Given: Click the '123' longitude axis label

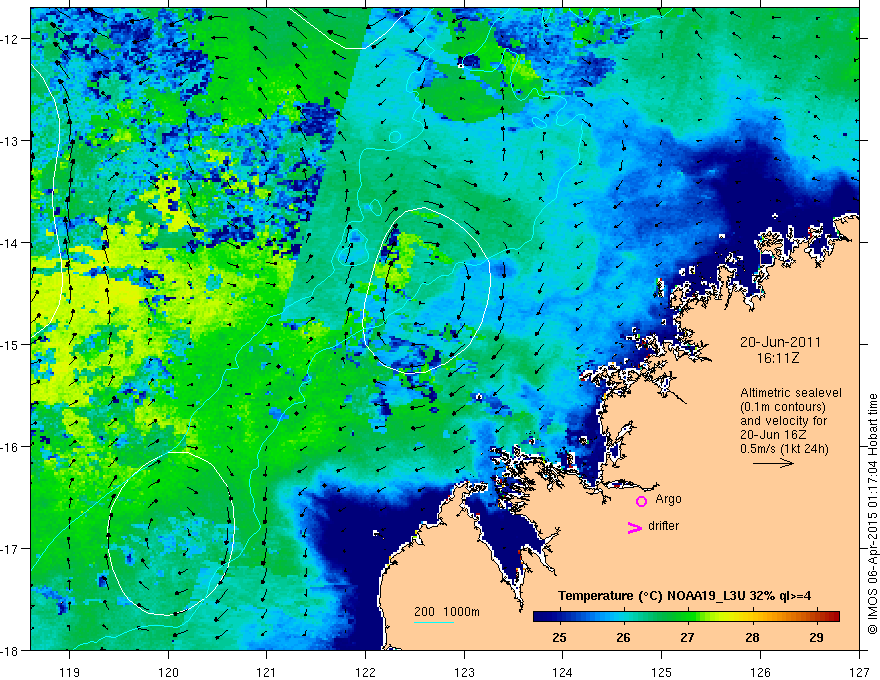Looking at the screenshot, I should (x=464, y=672).
